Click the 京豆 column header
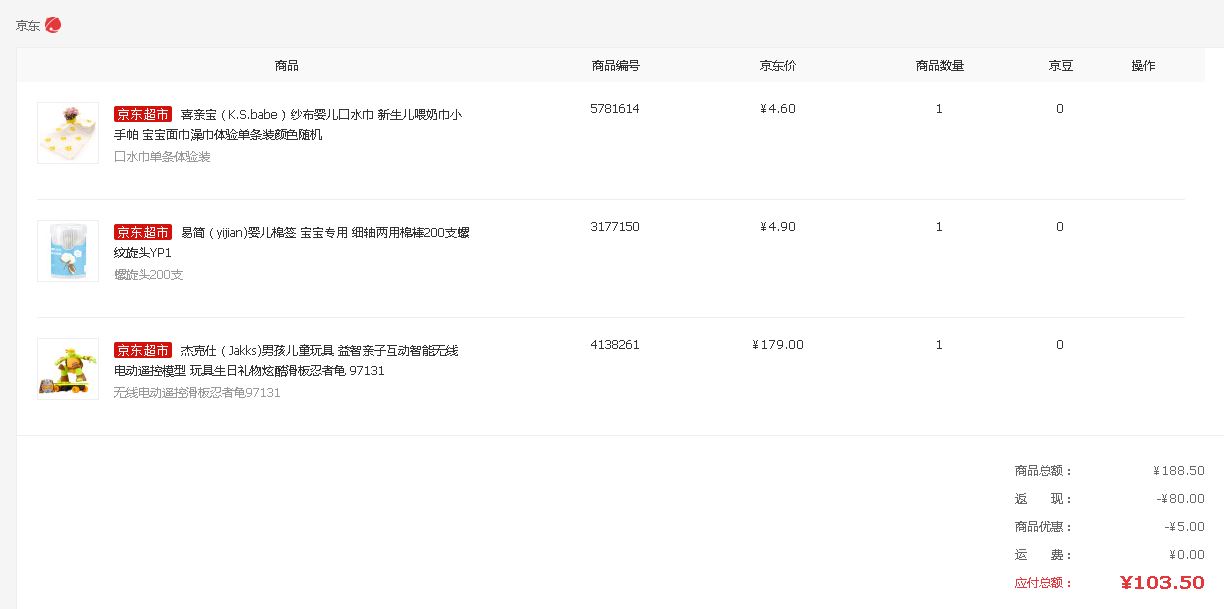 1060,66
